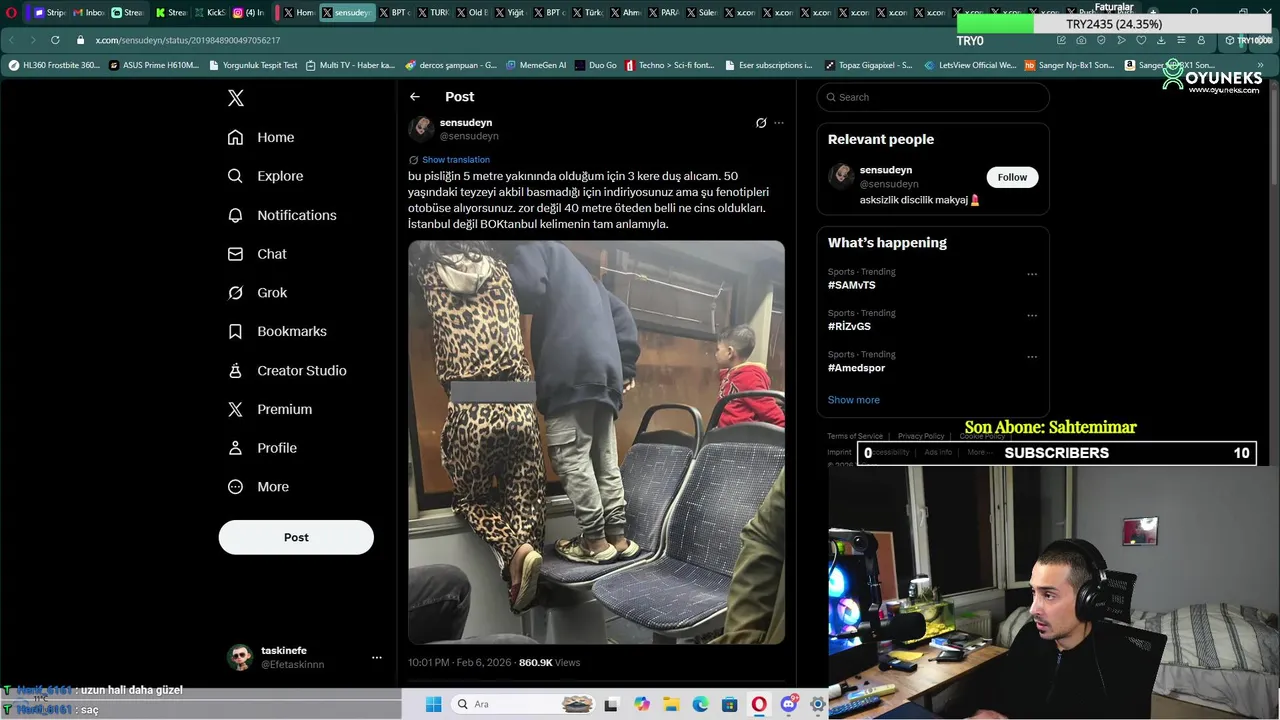1280x720 pixels.
Task: Open Chat from the sidebar
Action: tap(257, 254)
